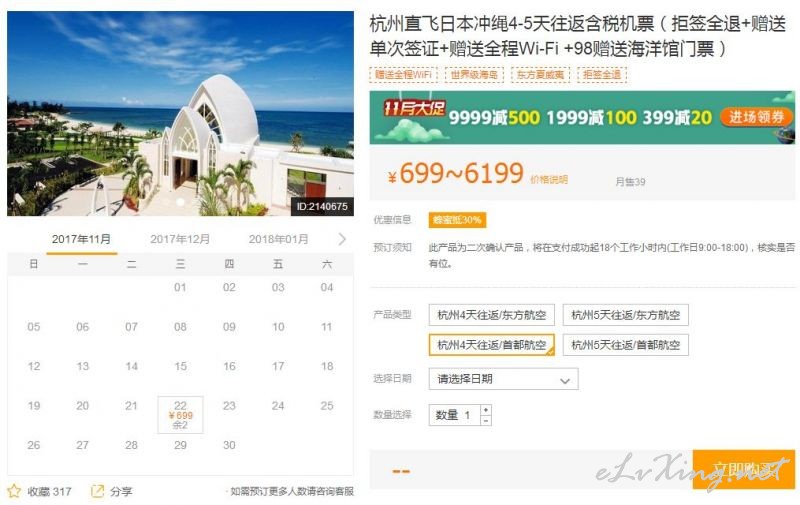Switch to the 2017年12月 month tab
This screenshot has height=505, width=800.
180,239
